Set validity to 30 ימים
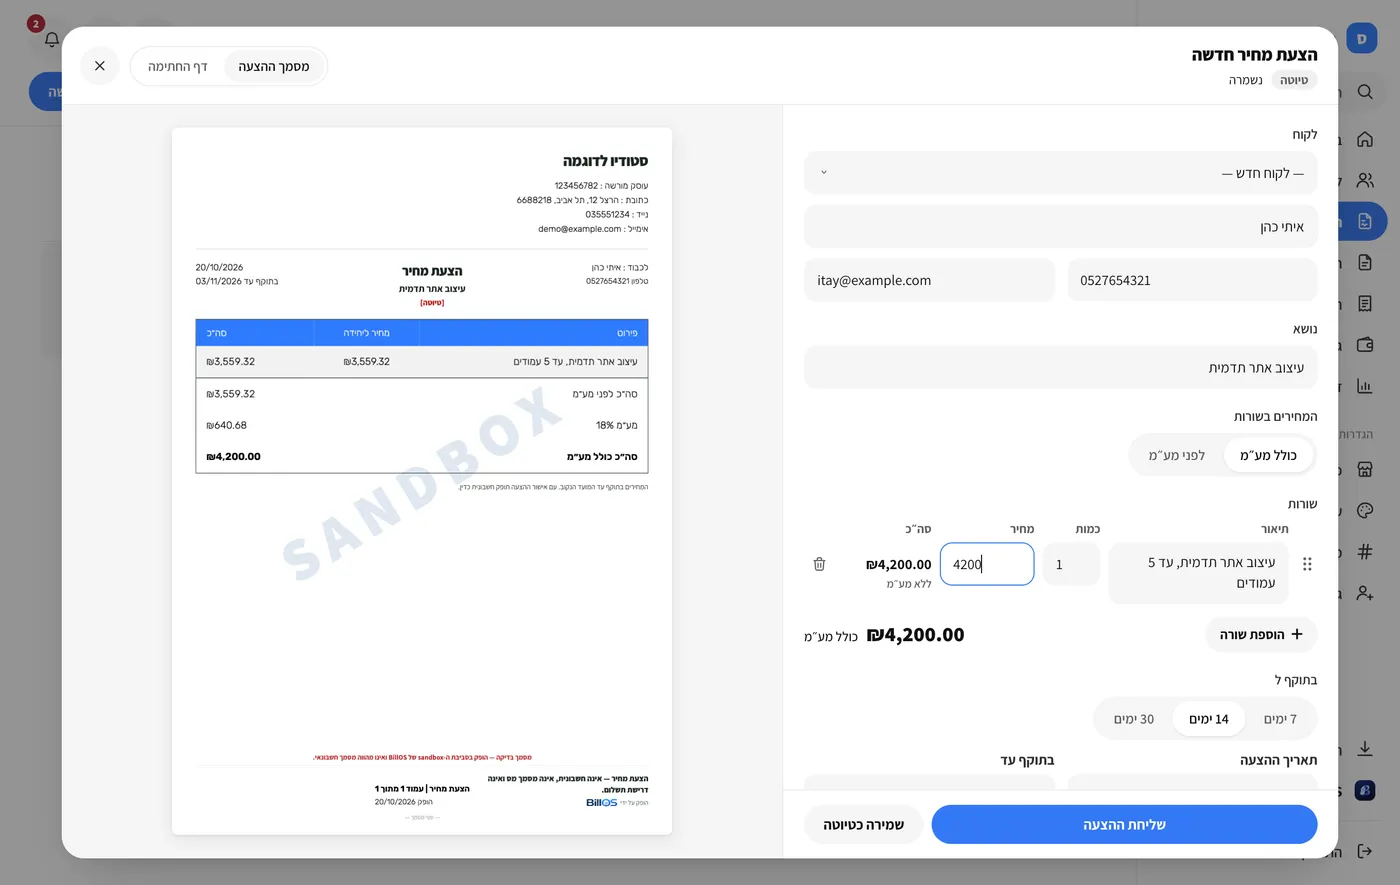The image size is (1400, 885). coord(1134,719)
